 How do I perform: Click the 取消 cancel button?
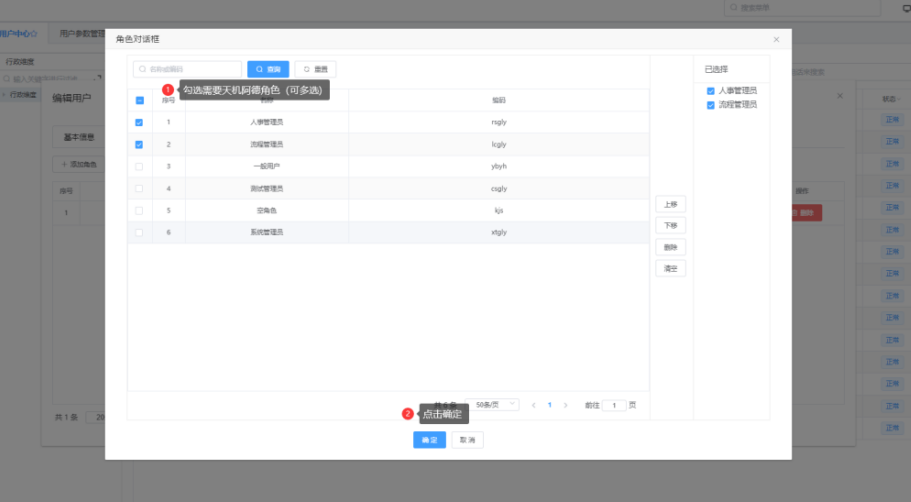[467, 440]
